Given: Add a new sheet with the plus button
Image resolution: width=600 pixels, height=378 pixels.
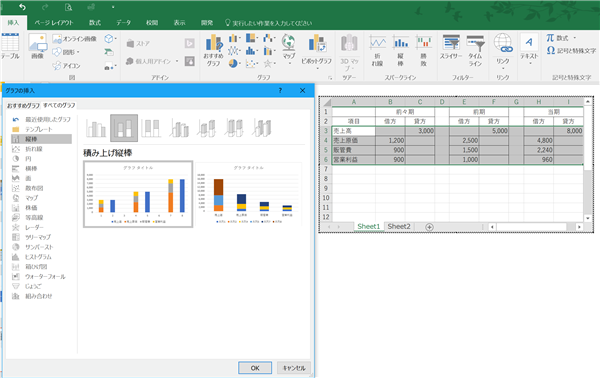Looking at the screenshot, I should 429,227.
